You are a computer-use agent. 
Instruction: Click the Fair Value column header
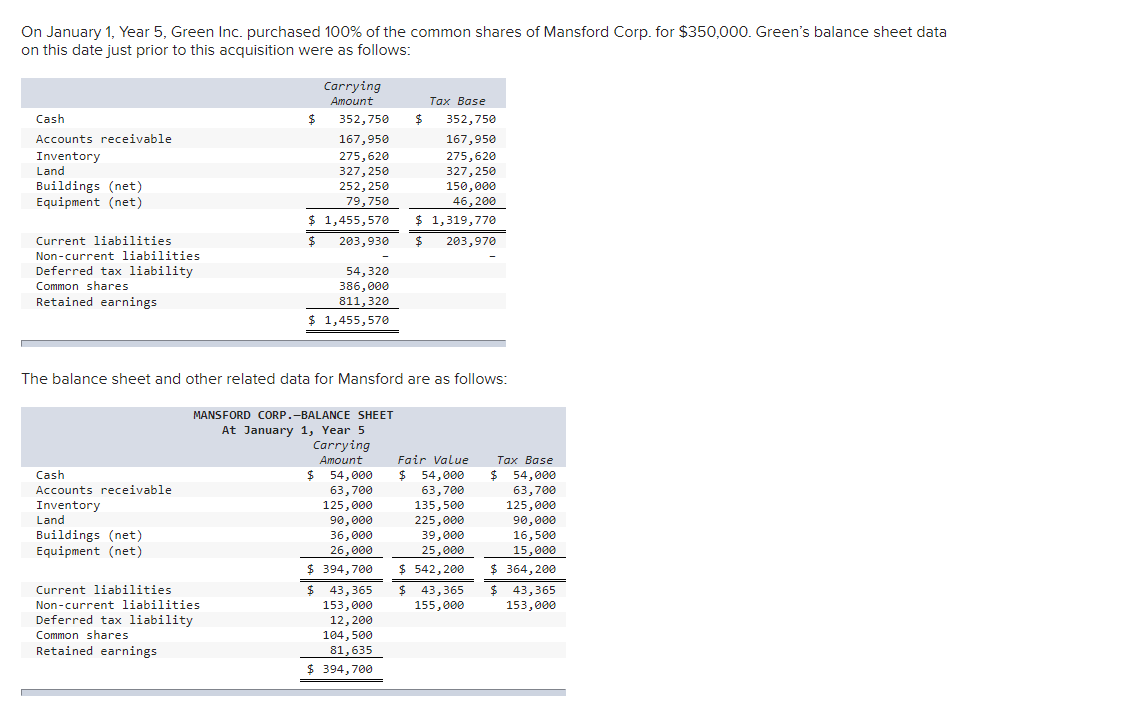tap(433, 460)
